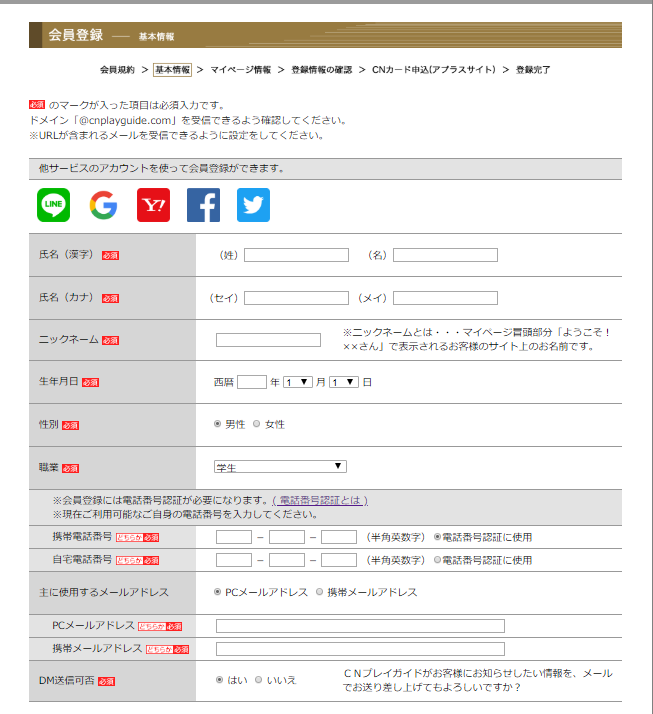This screenshot has height=714, width=653.
Task: Use home phone for 電話番号認証
Action: 437,560
